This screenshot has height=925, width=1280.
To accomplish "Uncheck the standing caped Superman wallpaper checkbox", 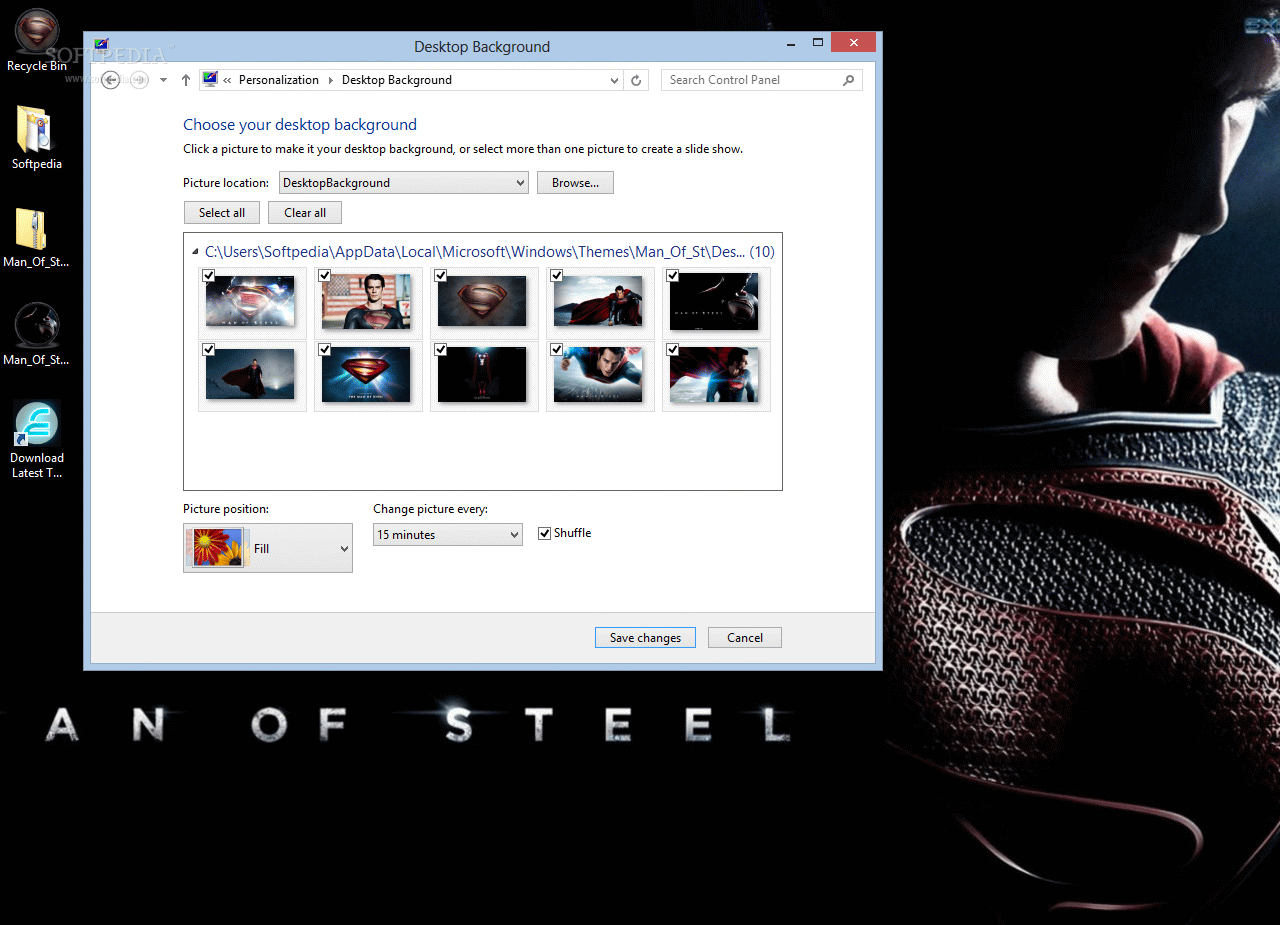I will 209,349.
